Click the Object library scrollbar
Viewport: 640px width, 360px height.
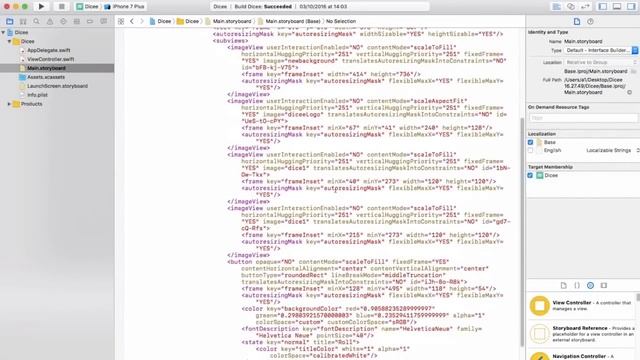tap(638, 298)
